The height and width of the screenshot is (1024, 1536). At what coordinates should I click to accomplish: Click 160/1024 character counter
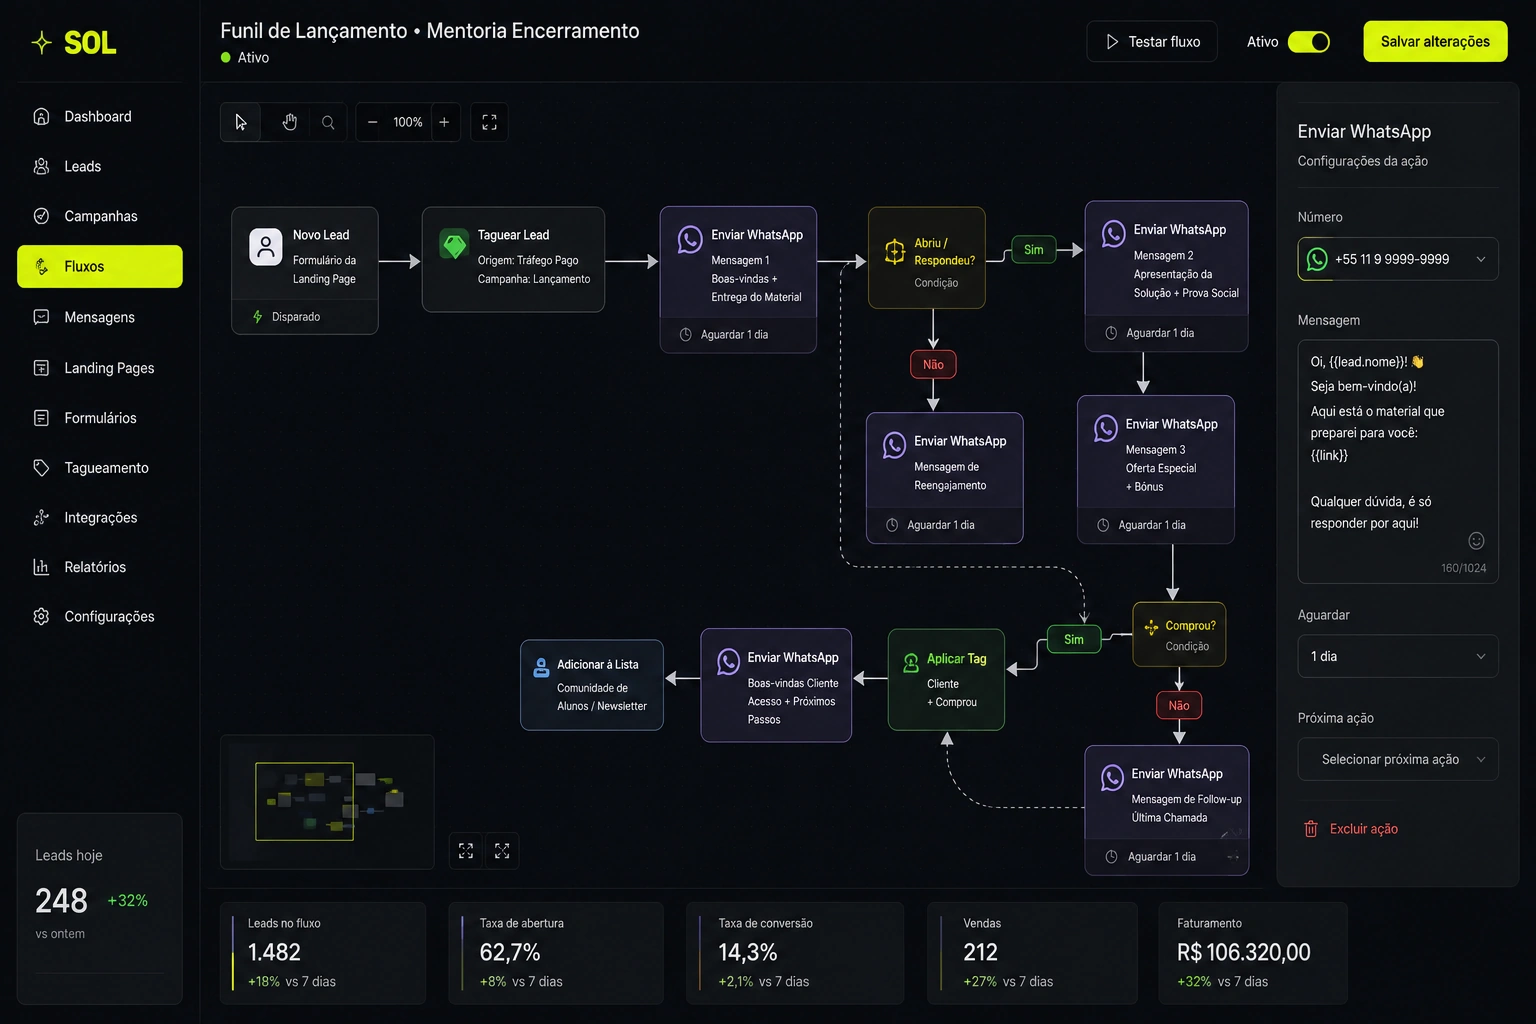1463,568
